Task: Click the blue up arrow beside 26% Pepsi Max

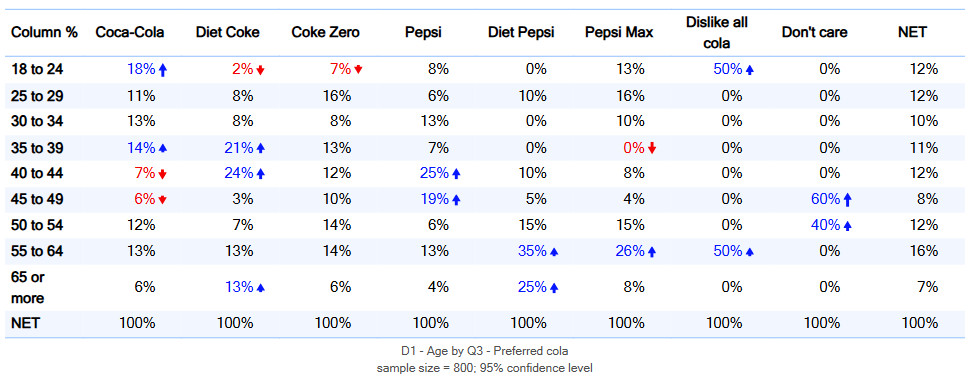Action: point(652,252)
